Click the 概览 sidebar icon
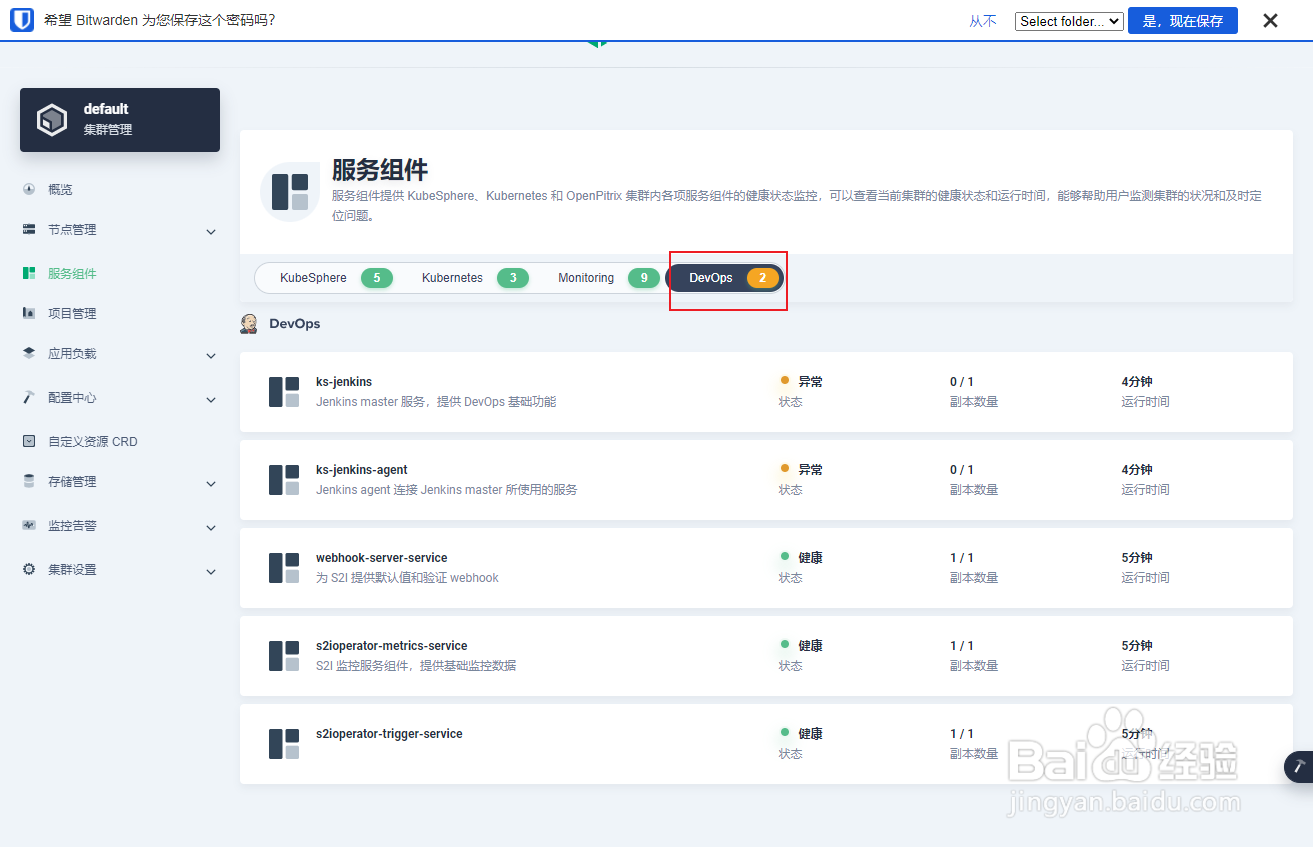The height and width of the screenshot is (847, 1313). pos(29,189)
